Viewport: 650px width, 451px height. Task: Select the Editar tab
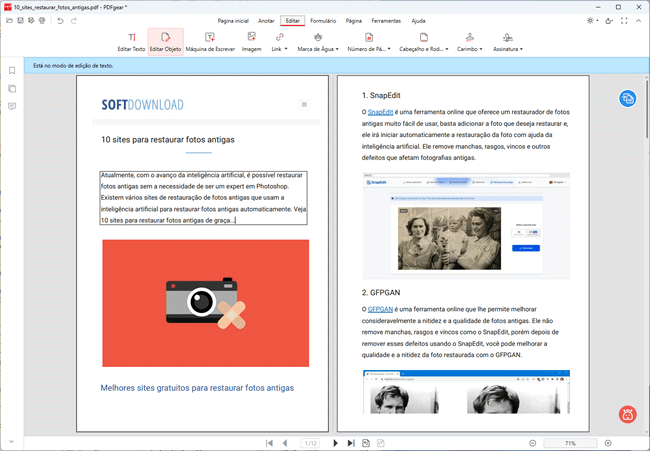293,21
